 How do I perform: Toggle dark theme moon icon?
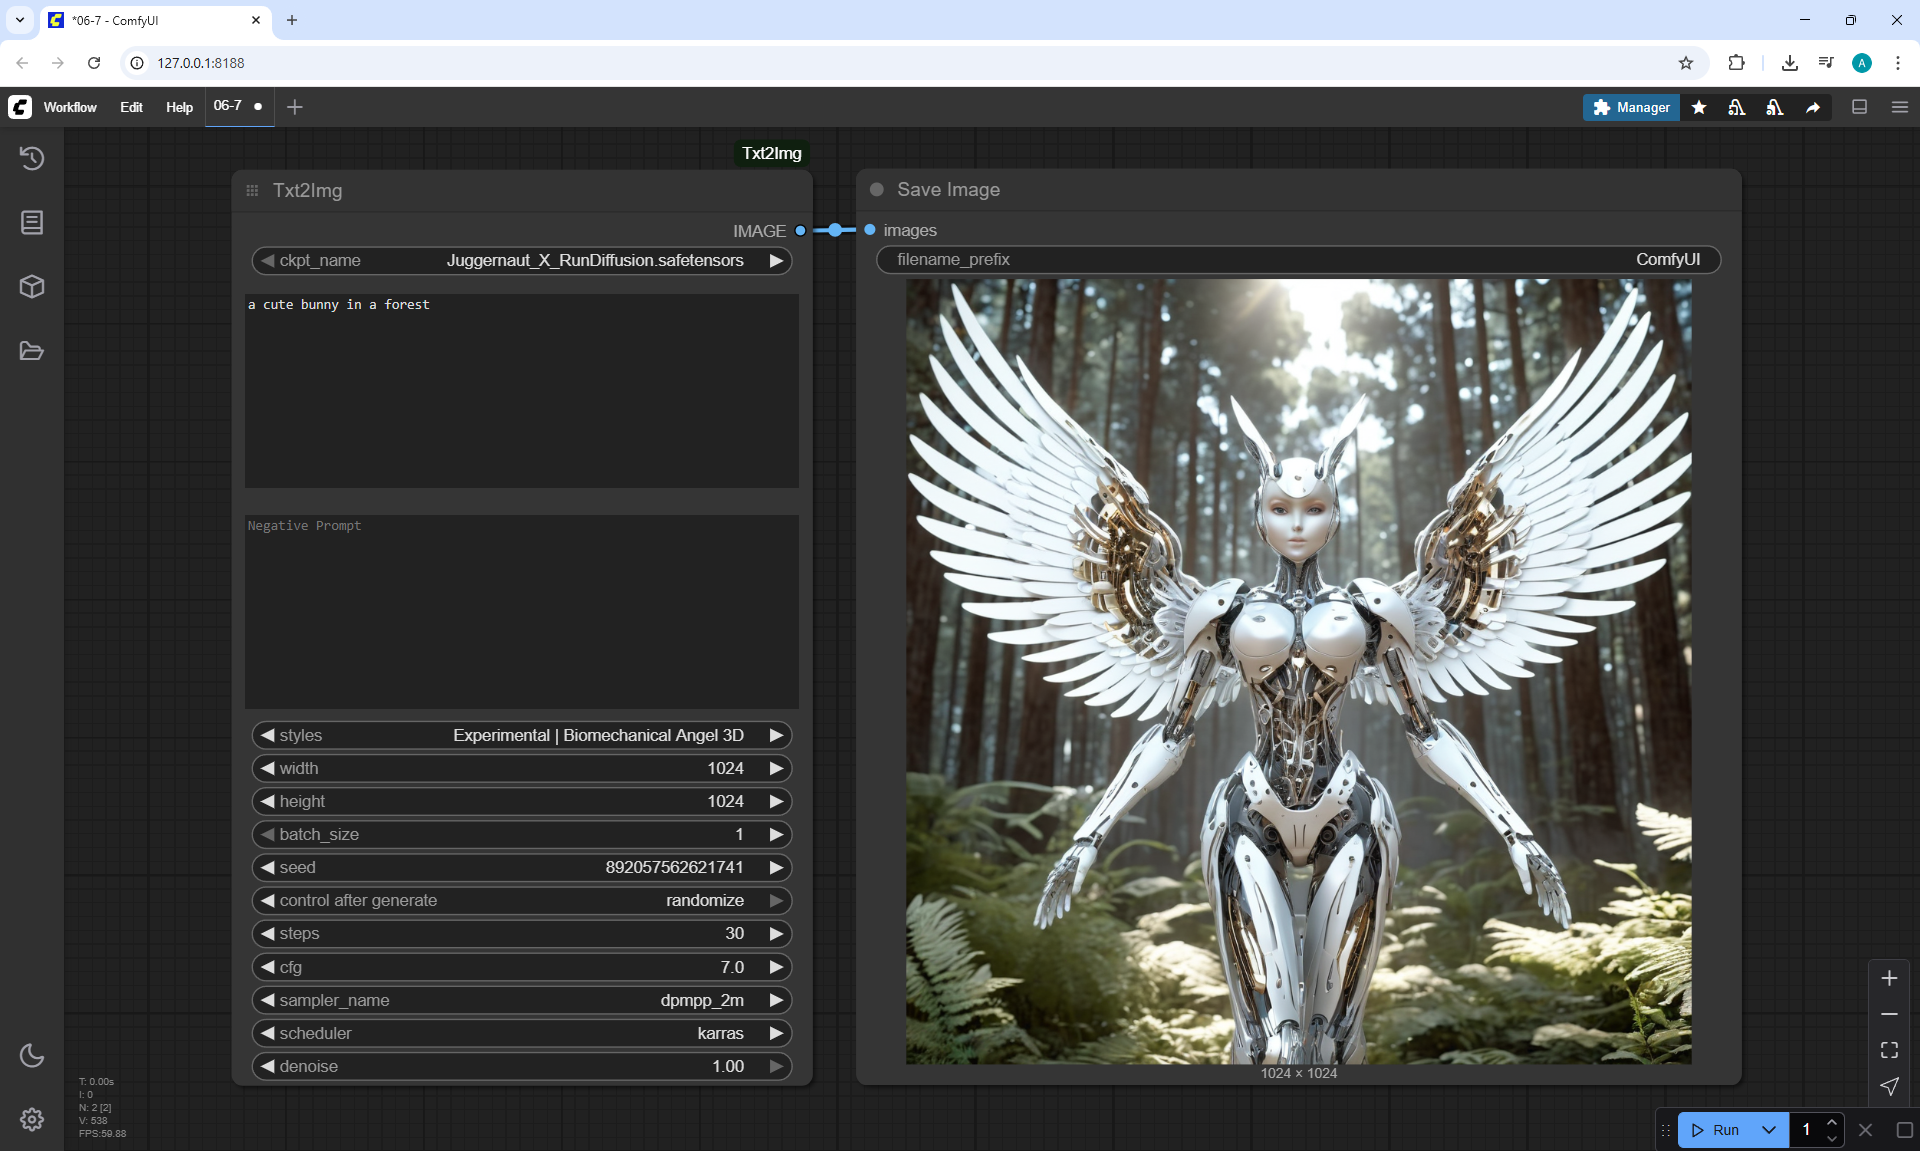pyautogui.click(x=32, y=1055)
